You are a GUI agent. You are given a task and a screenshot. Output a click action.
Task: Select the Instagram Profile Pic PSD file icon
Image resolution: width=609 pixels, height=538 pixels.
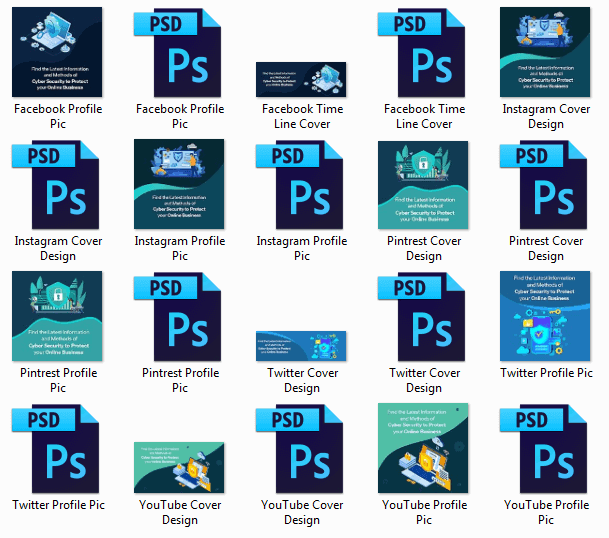tap(299, 185)
